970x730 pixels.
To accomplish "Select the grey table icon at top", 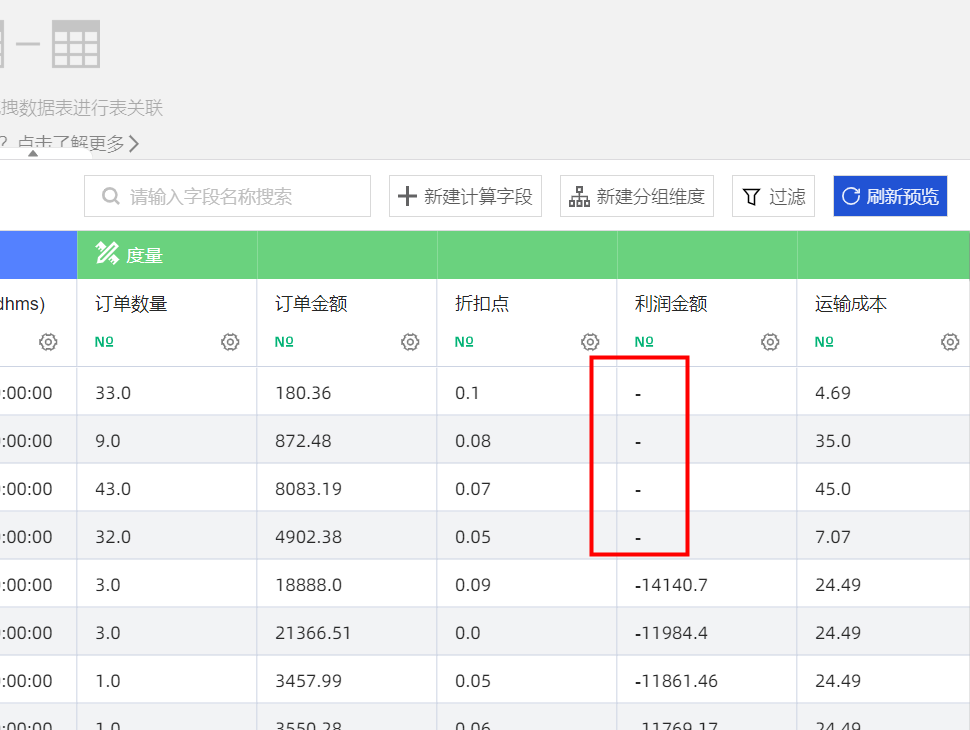I will 76,44.
